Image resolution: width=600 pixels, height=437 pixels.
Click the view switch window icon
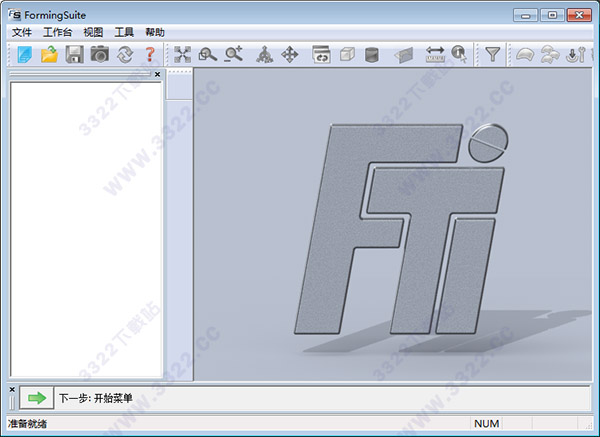[321, 54]
